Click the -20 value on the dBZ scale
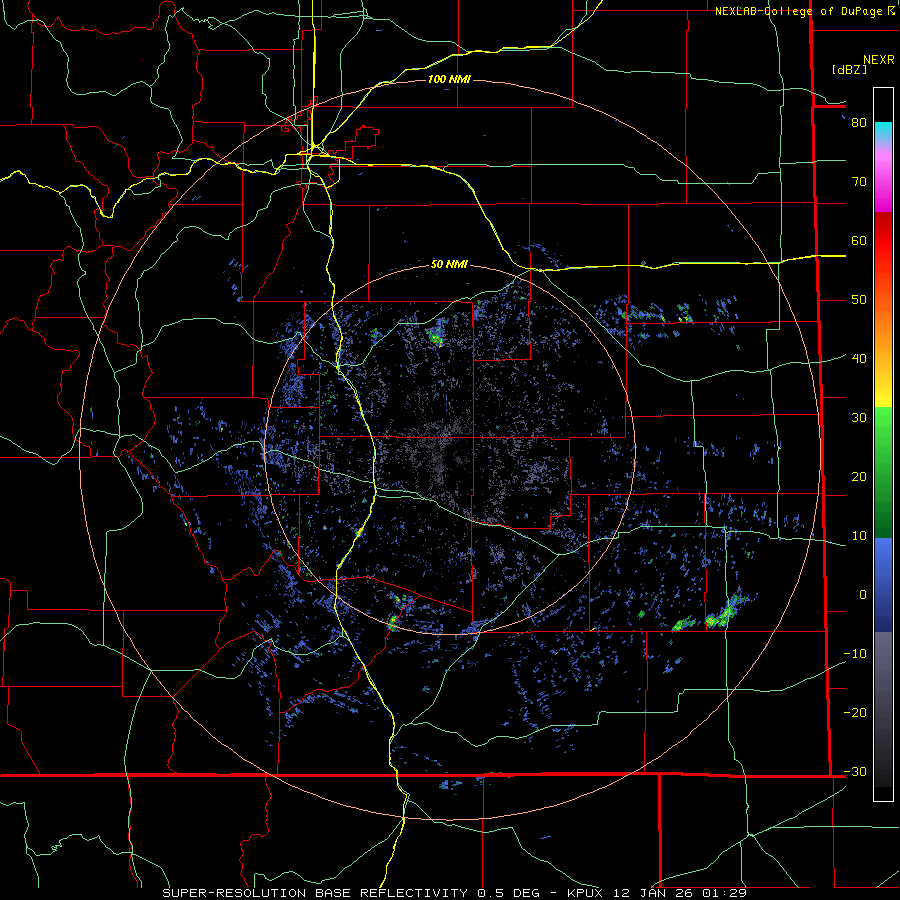The height and width of the screenshot is (900, 900). [x=855, y=712]
